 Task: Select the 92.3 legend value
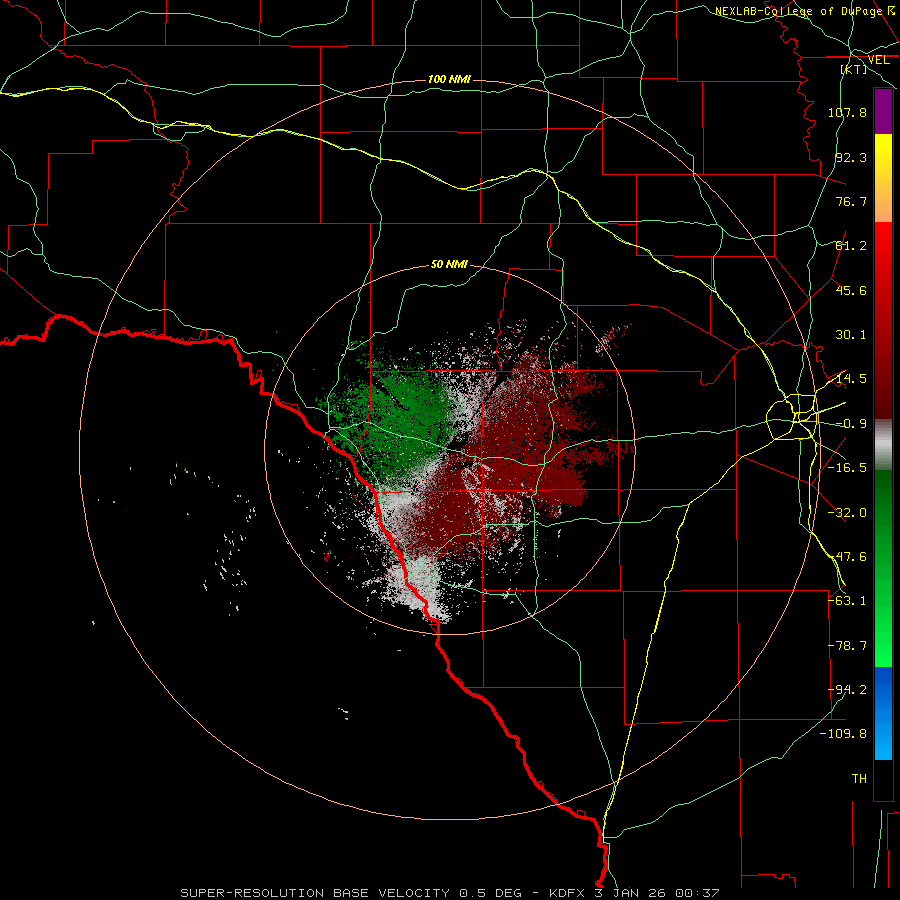click(851, 157)
